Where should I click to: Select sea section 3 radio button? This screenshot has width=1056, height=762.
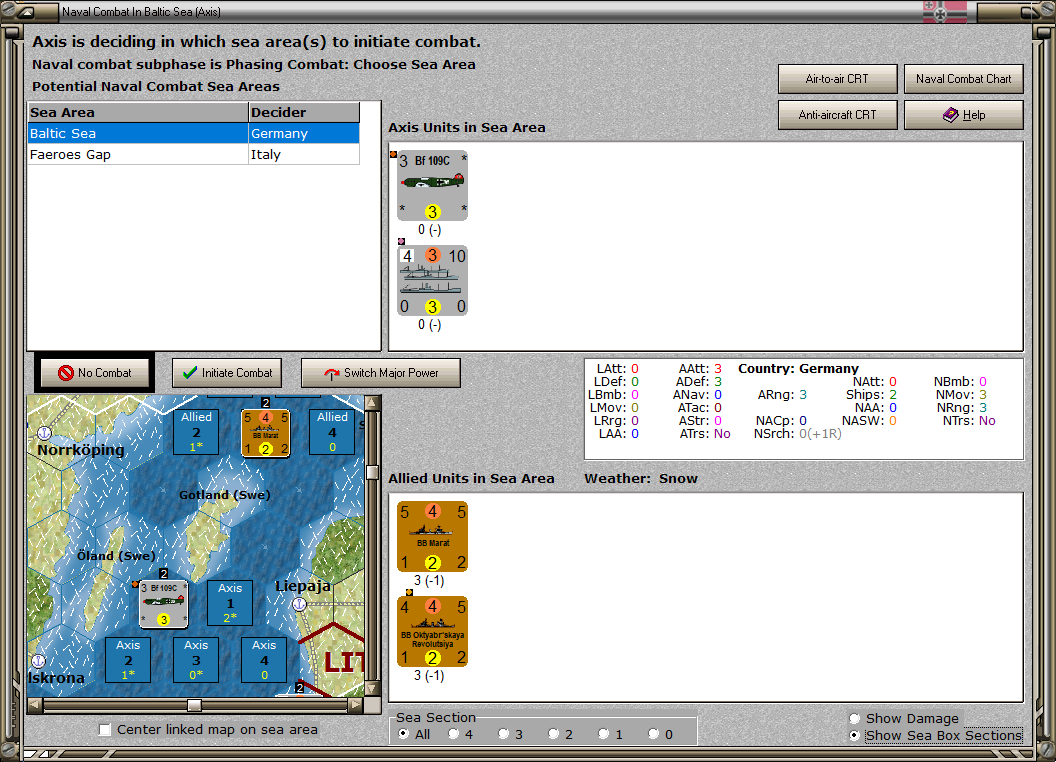point(503,734)
